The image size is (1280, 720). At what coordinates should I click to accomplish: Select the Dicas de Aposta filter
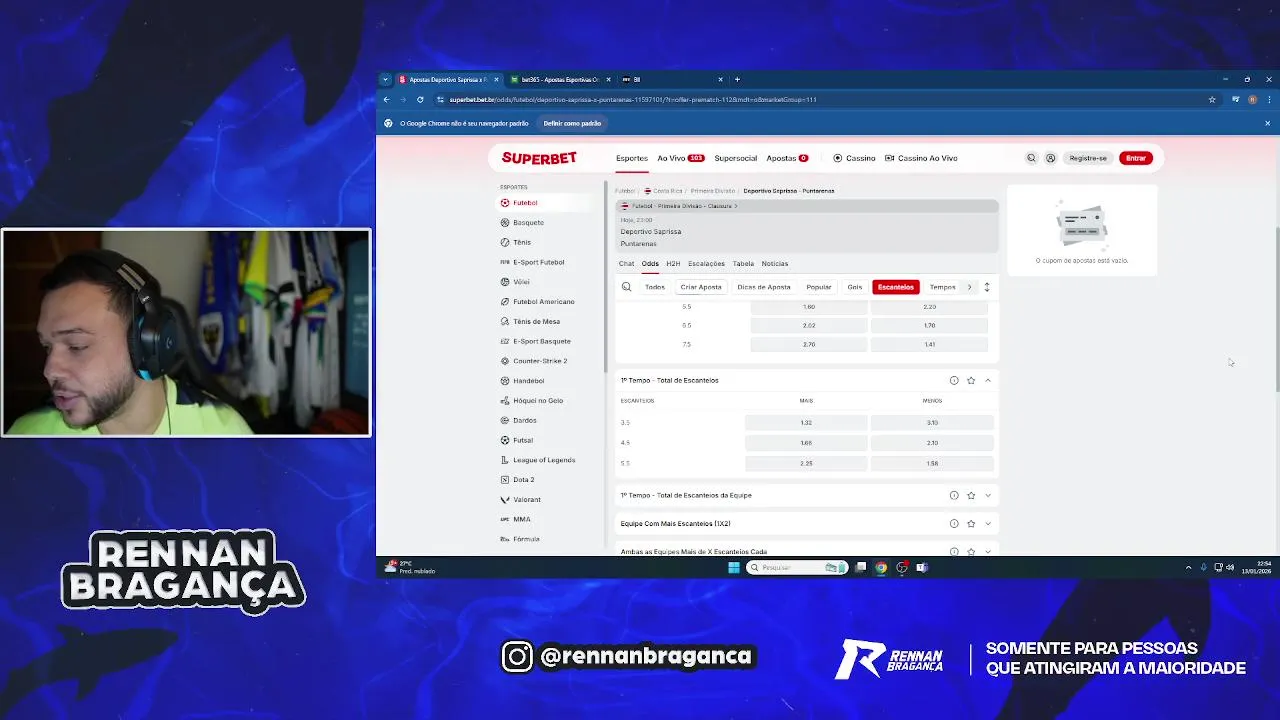point(764,287)
